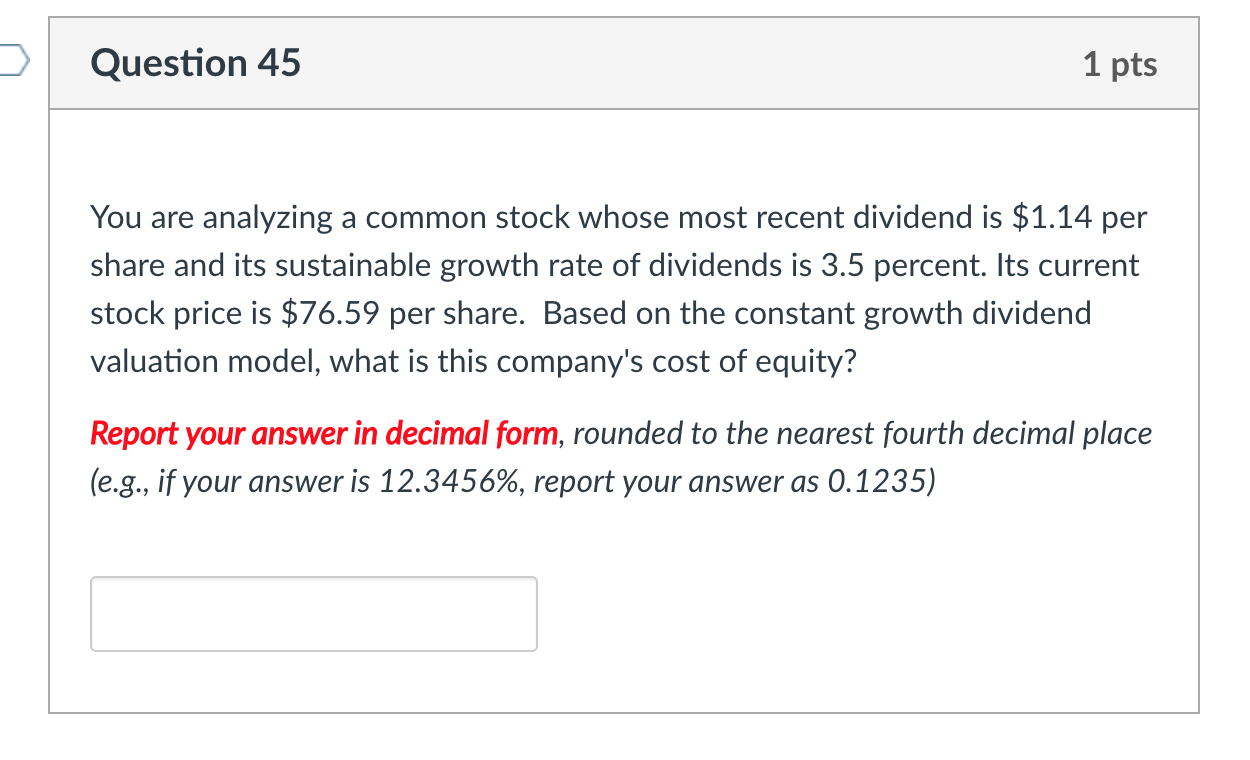
Task: Click inside the answer input box
Action: 313,613
